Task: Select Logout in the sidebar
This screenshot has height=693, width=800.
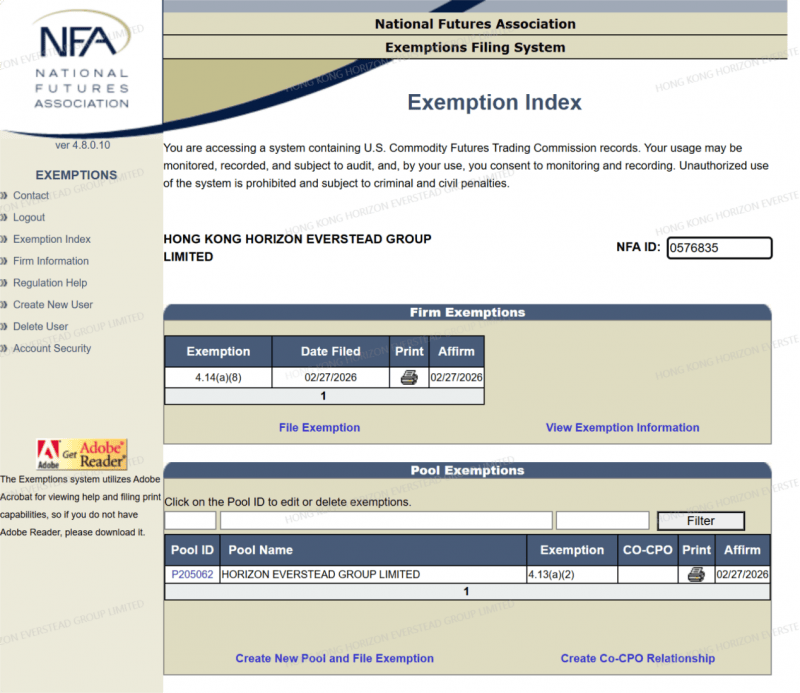Action: click(x=28, y=218)
